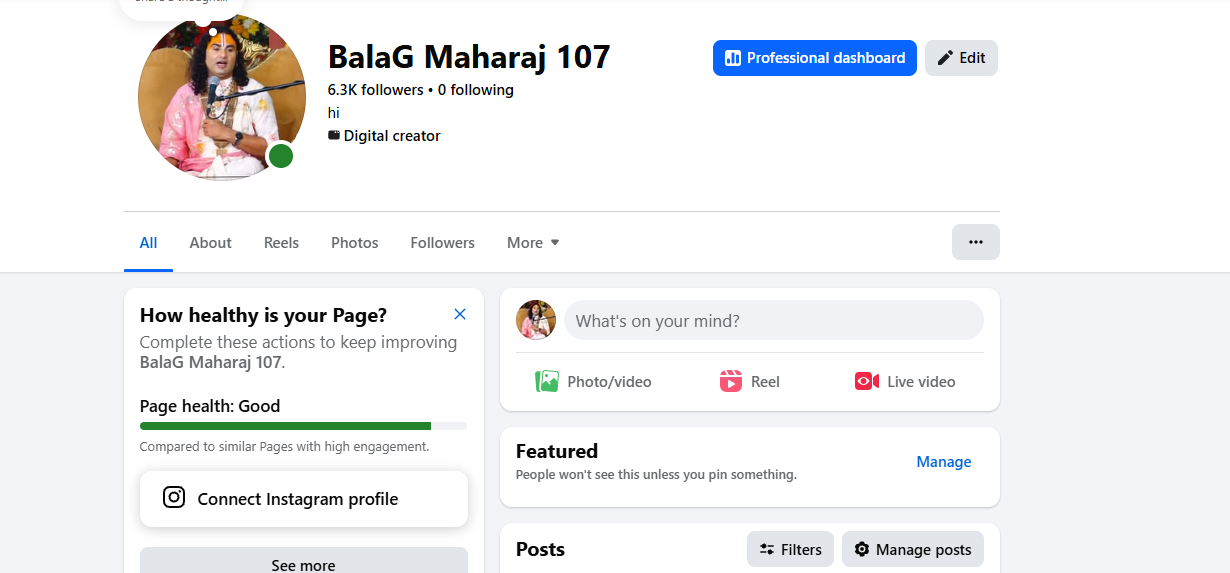Click "People won't see this unless you pin something" note
Viewport: 1230px width, 573px height.
click(656, 475)
